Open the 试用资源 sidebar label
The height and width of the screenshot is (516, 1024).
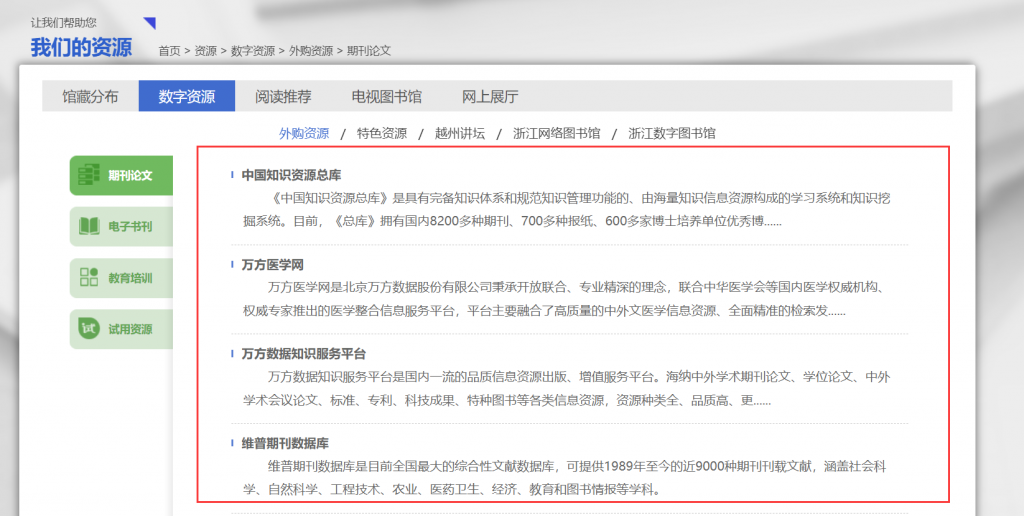point(130,329)
